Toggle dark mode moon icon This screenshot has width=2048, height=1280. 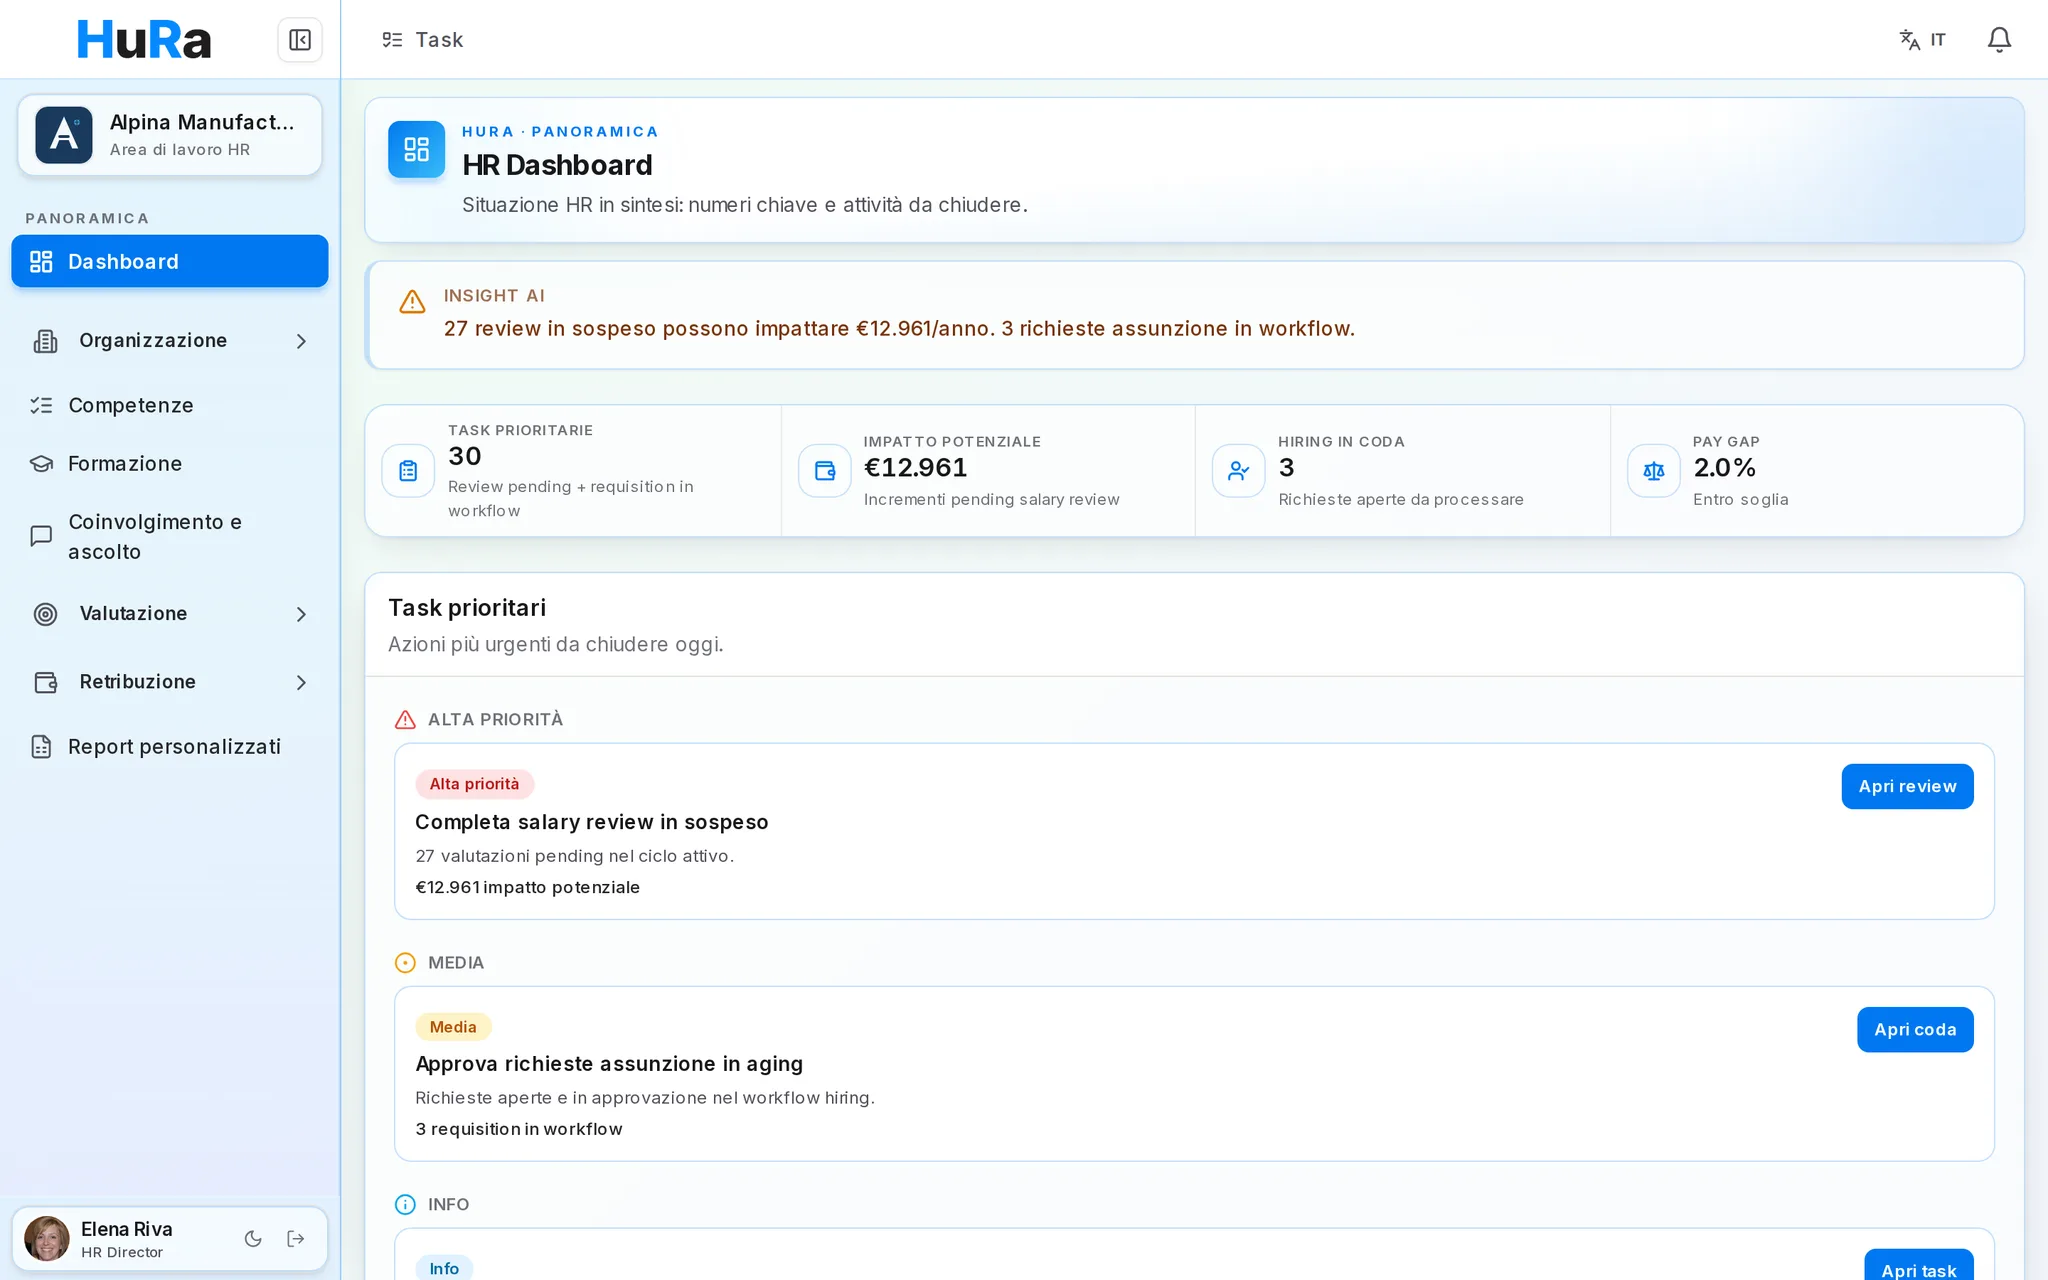253,1239
